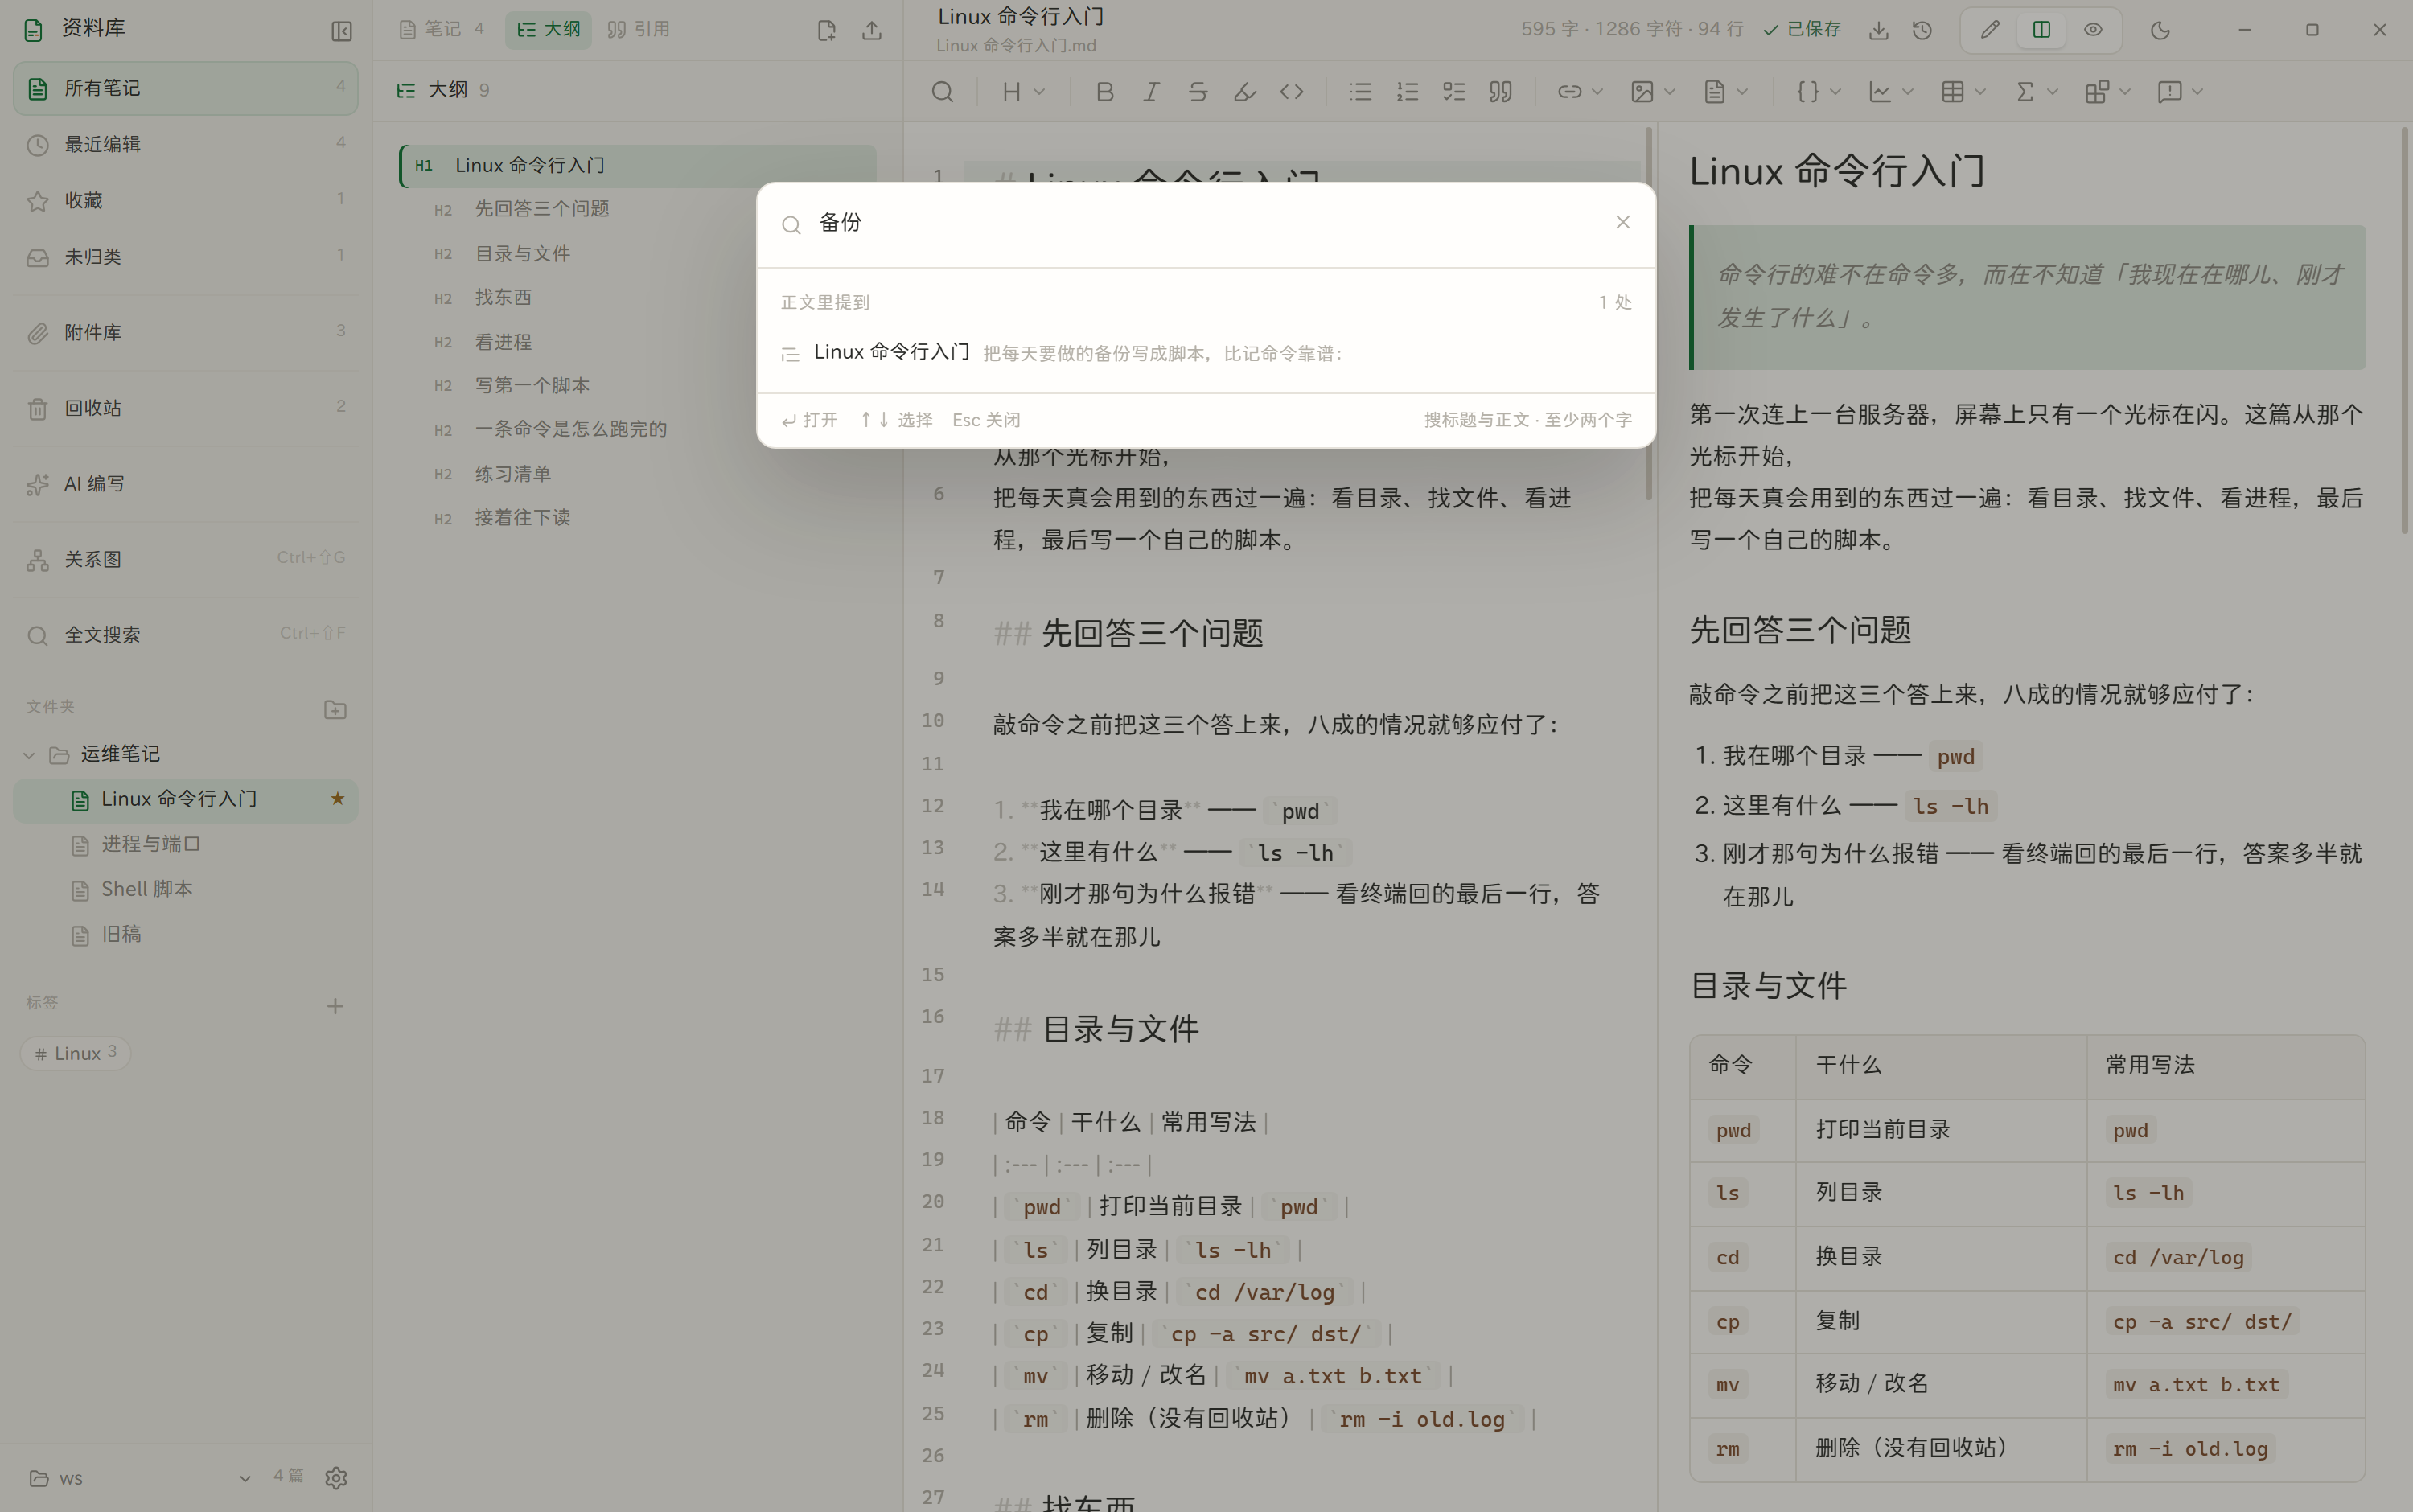2413x1512 pixels.
Task: Open the table insert dropdown
Action: point(1963,92)
